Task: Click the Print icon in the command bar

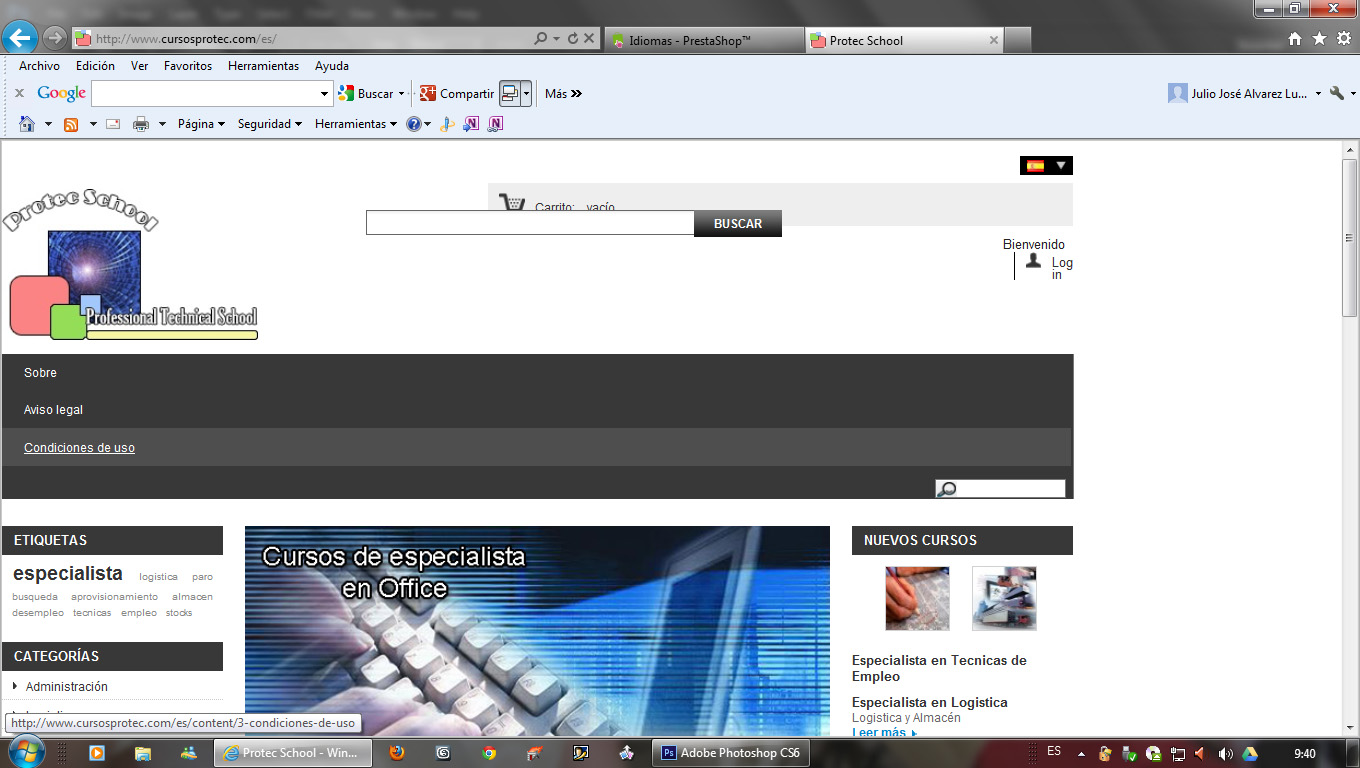Action: click(x=141, y=124)
